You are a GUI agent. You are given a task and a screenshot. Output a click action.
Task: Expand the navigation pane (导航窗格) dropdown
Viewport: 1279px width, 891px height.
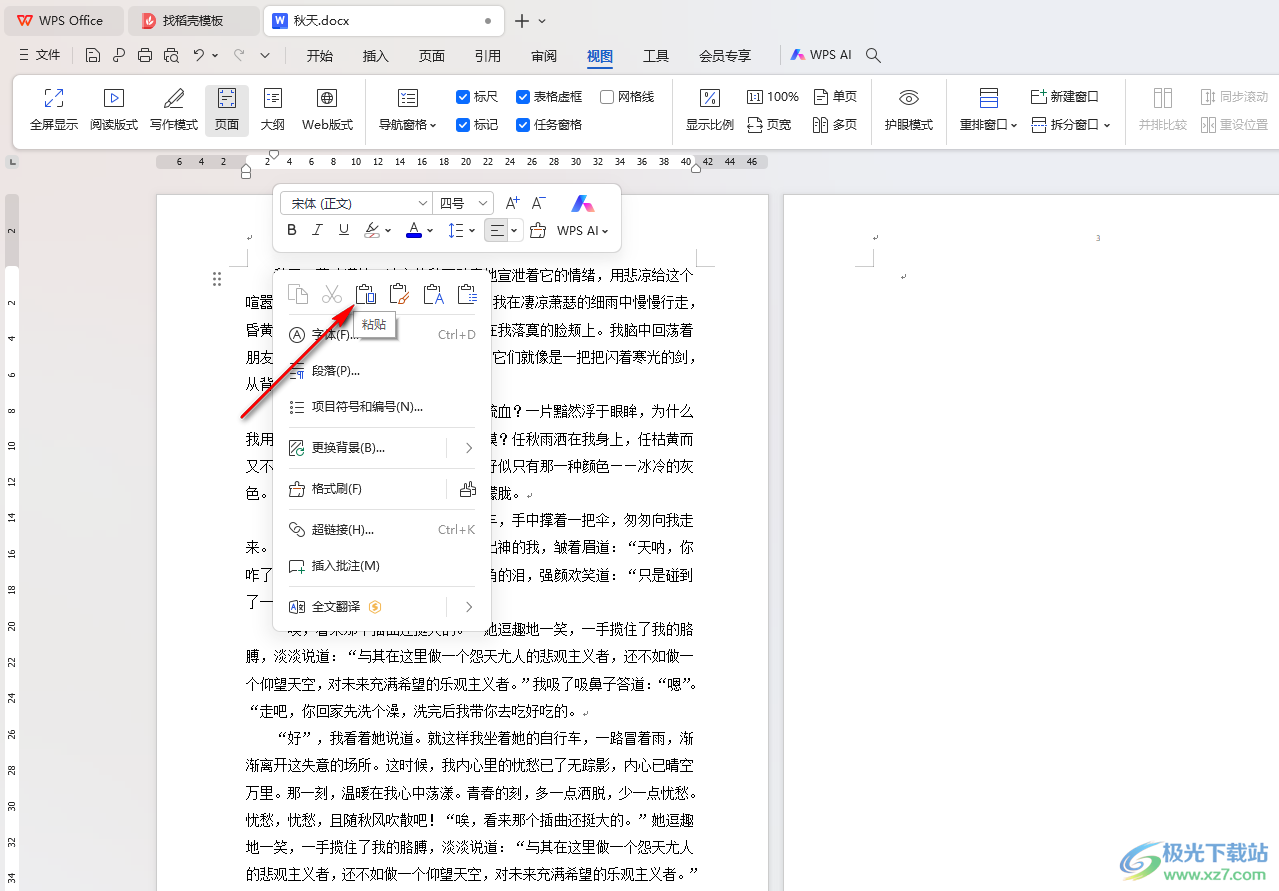(407, 125)
